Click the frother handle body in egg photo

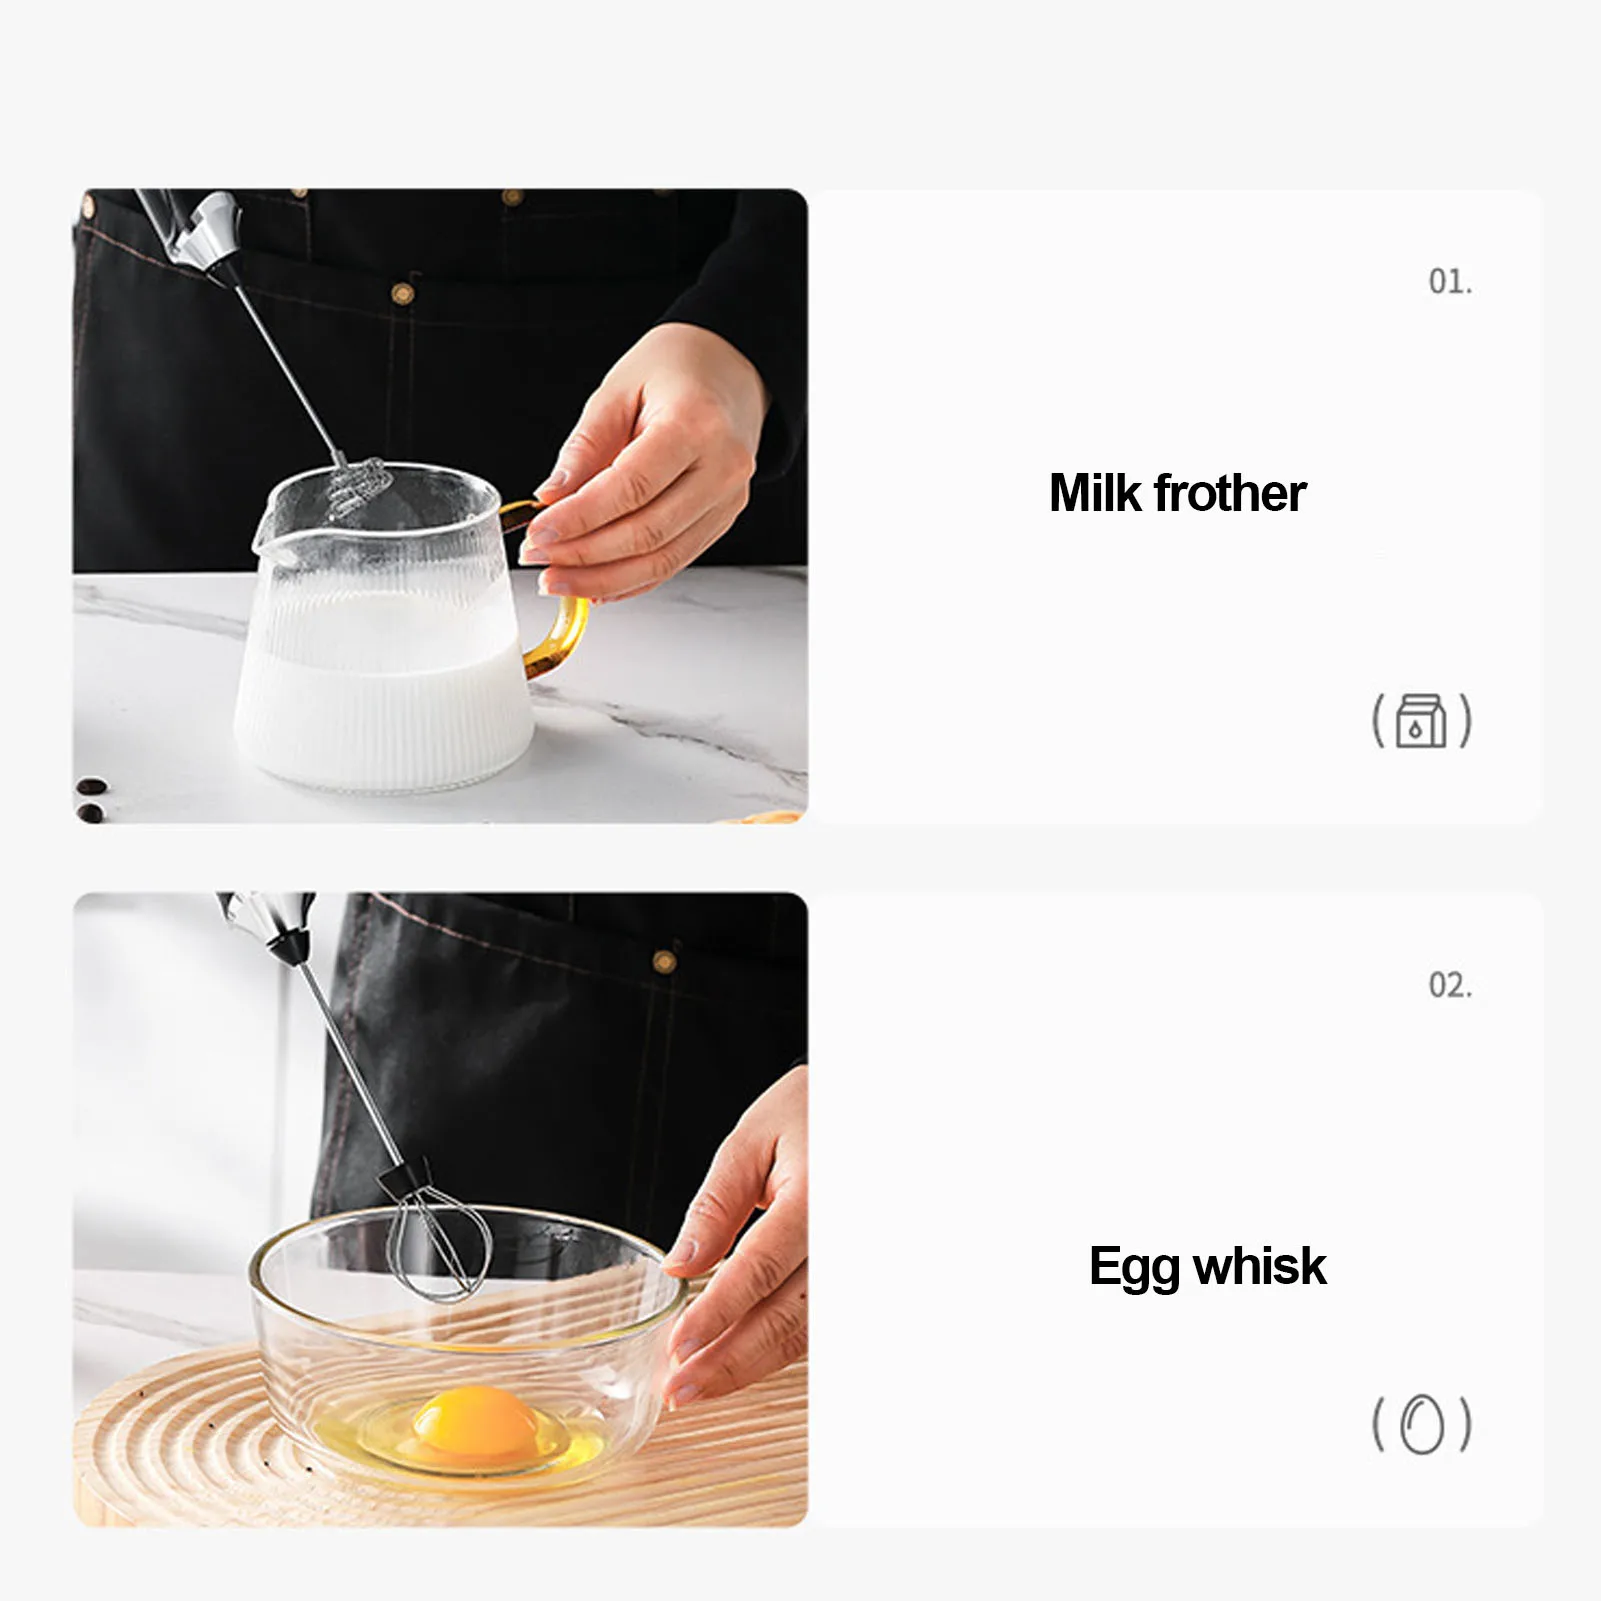tap(268, 922)
